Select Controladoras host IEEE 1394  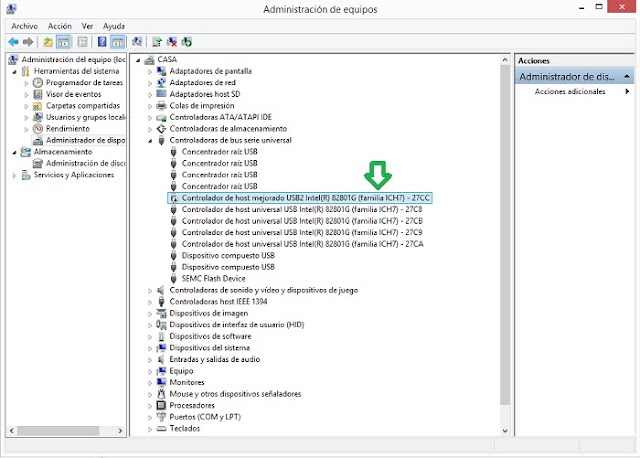point(218,302)
